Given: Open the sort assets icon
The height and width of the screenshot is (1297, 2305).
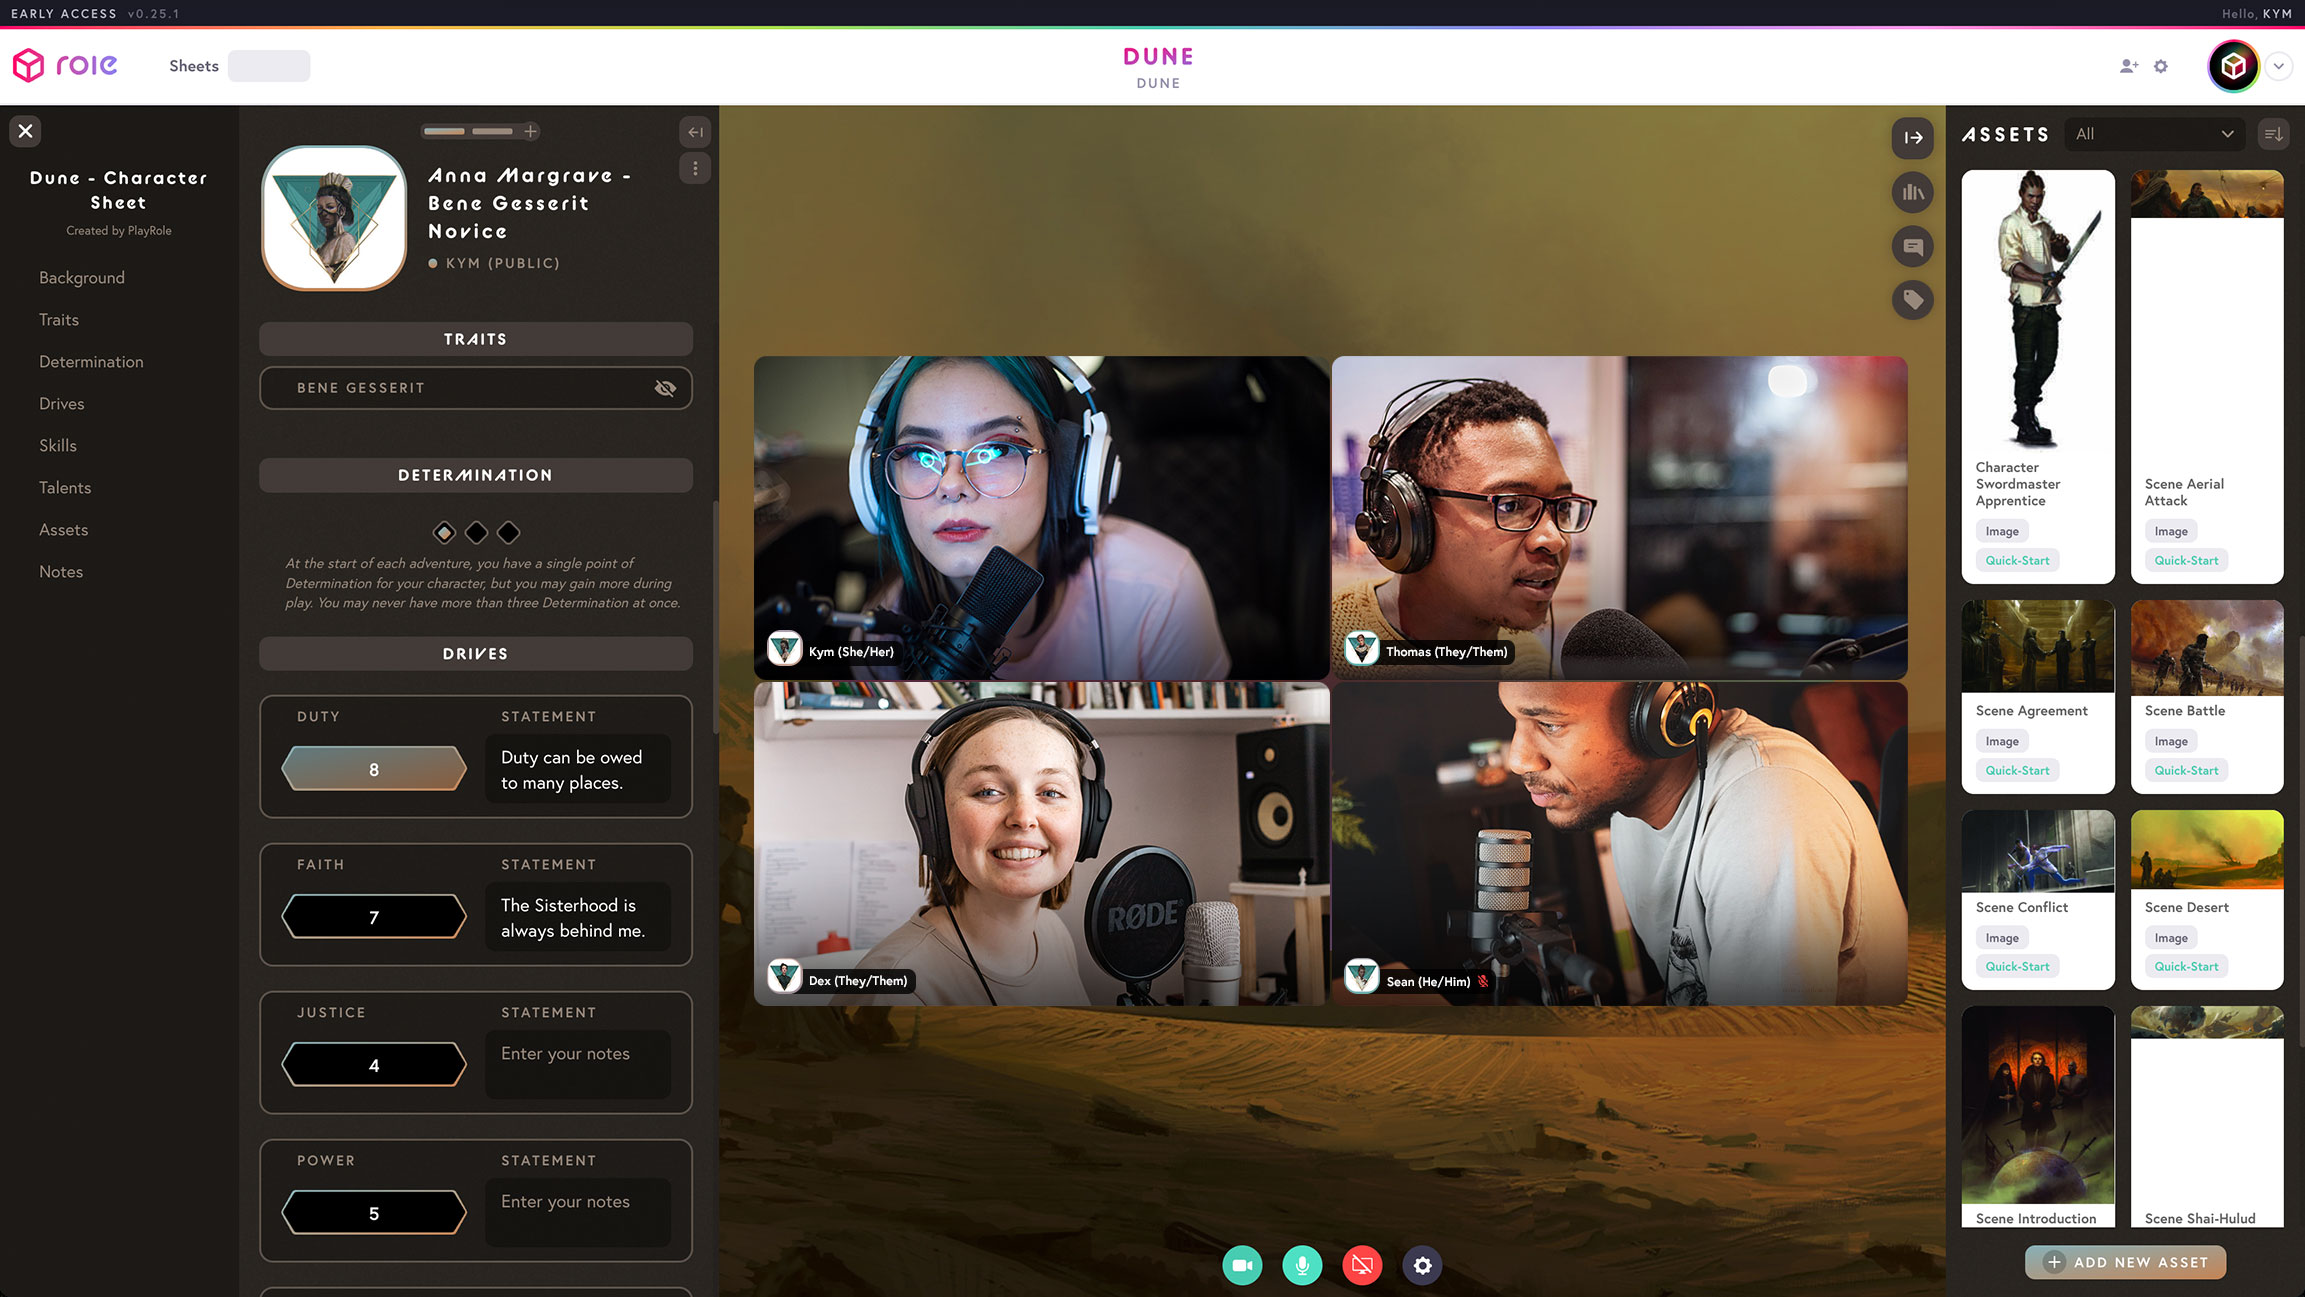Looking at the screenshot, I should pos(2273,134).
